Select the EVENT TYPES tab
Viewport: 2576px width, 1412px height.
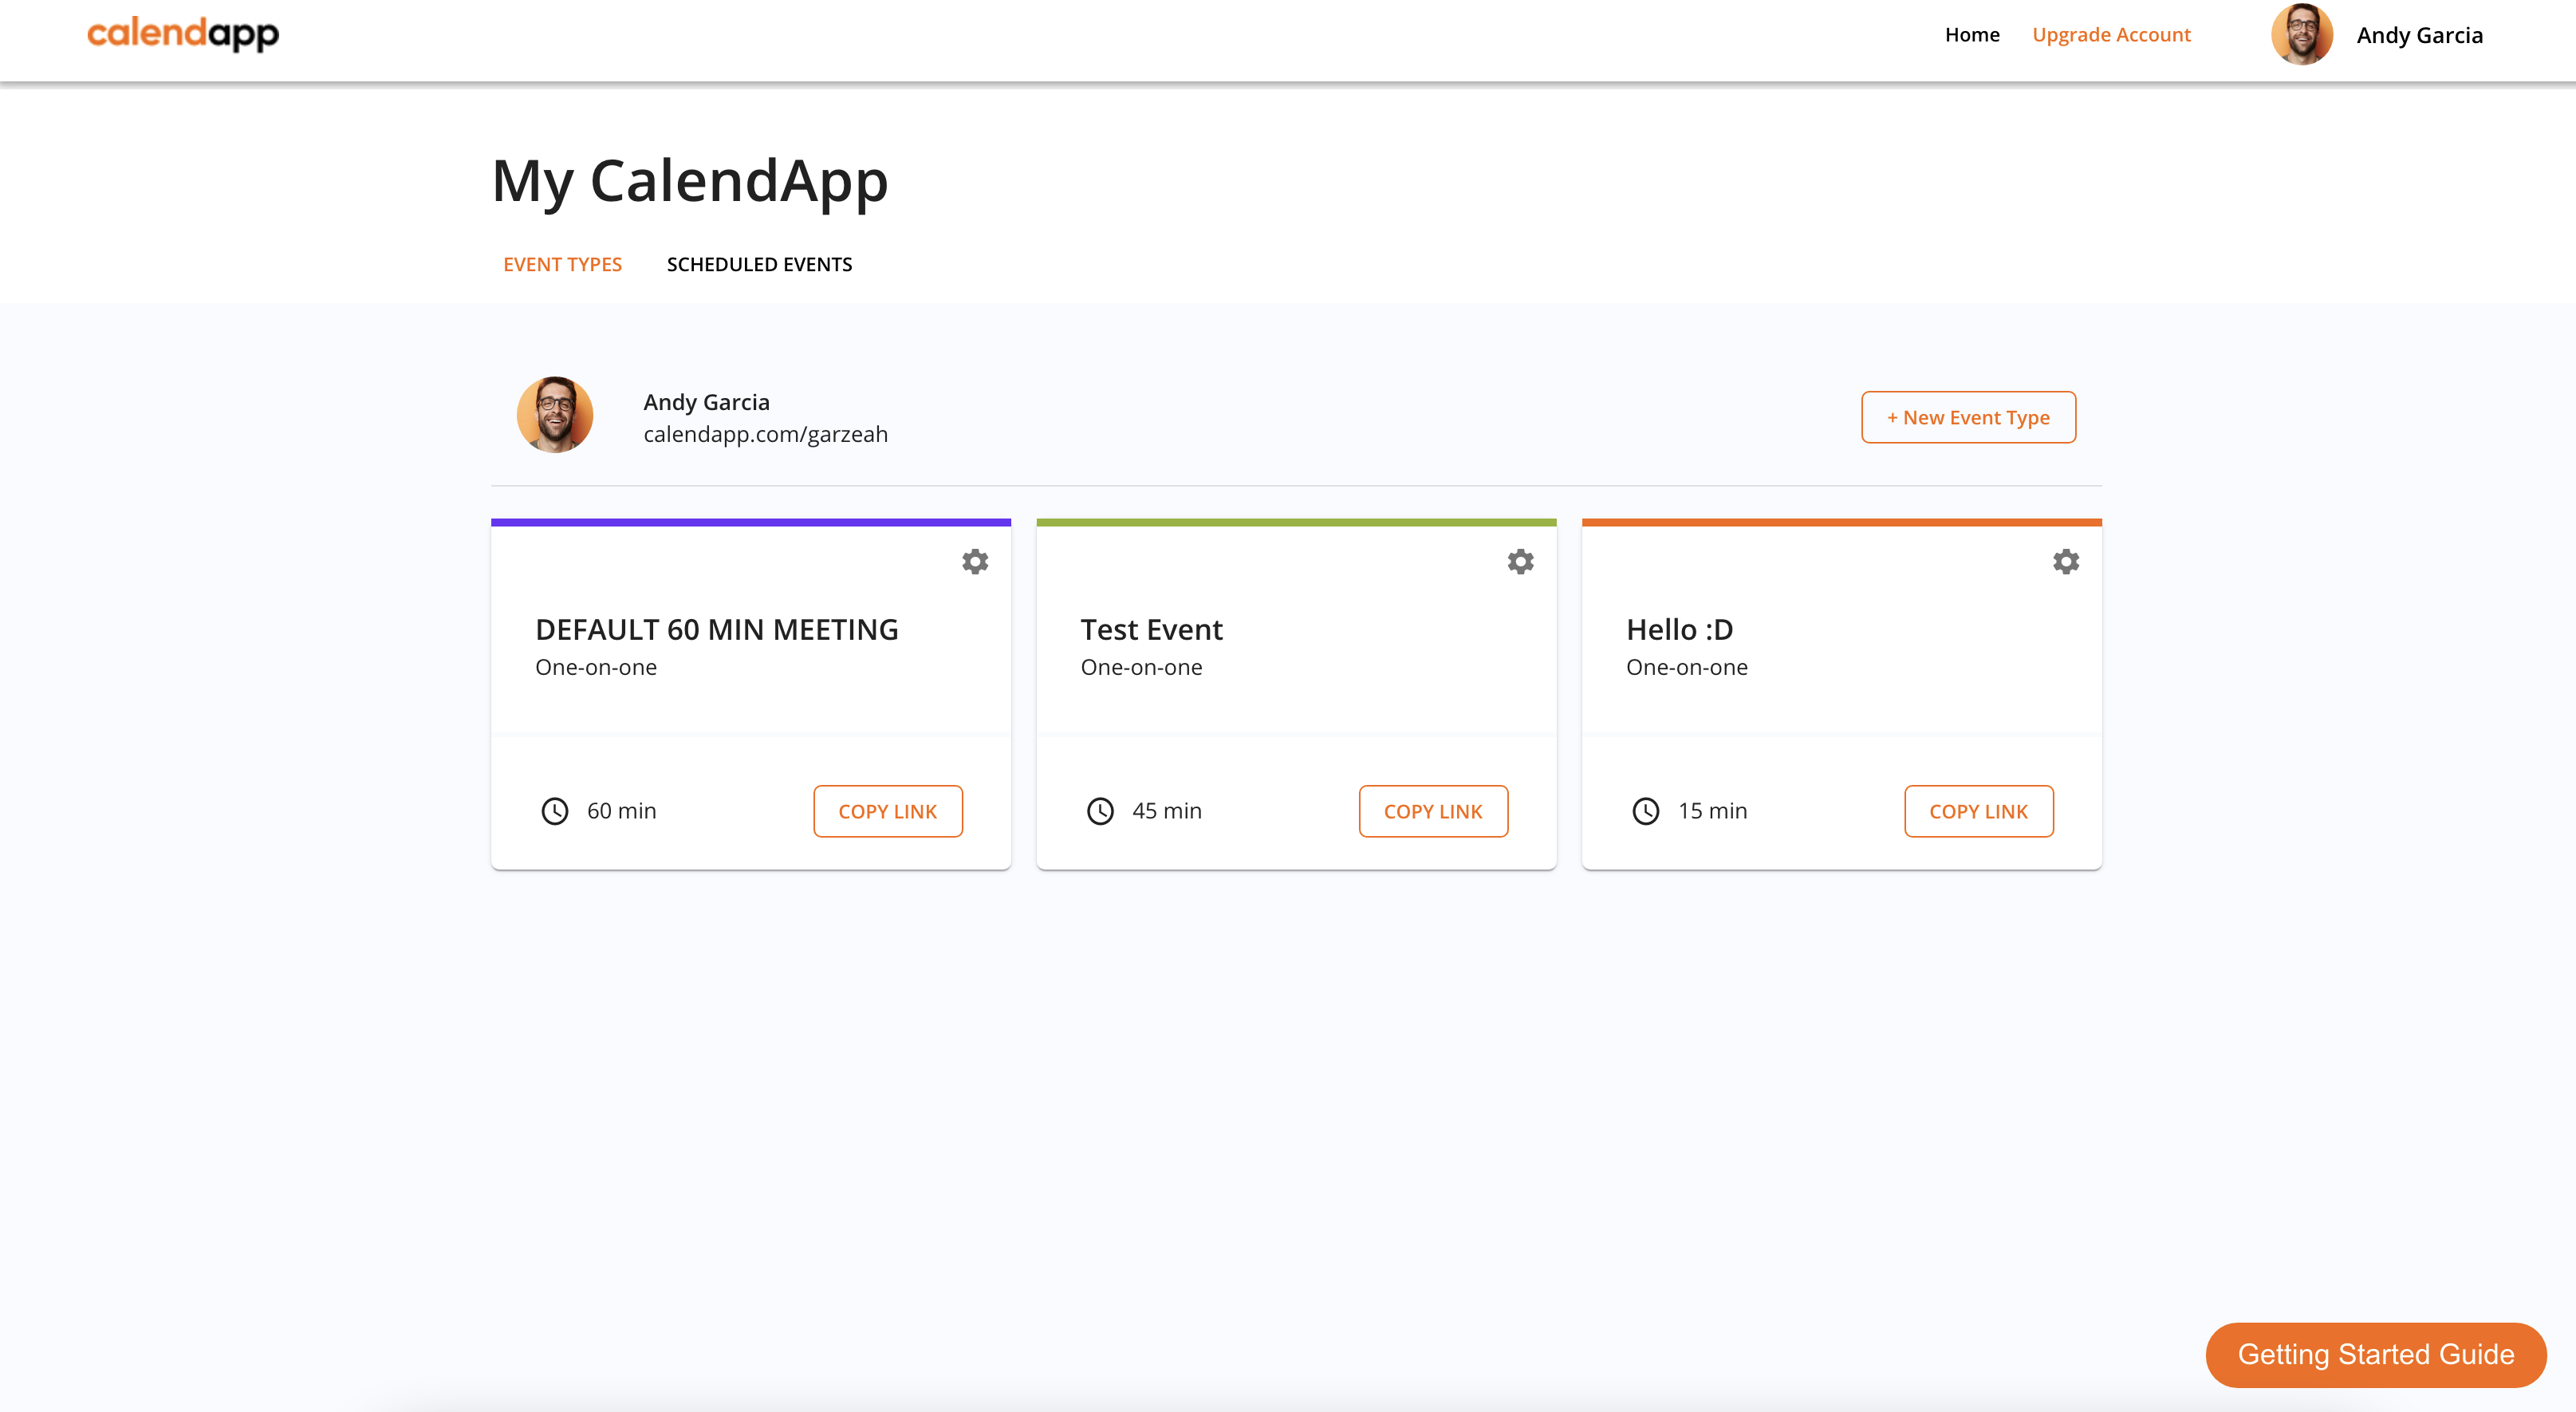[x=562, y=264]
